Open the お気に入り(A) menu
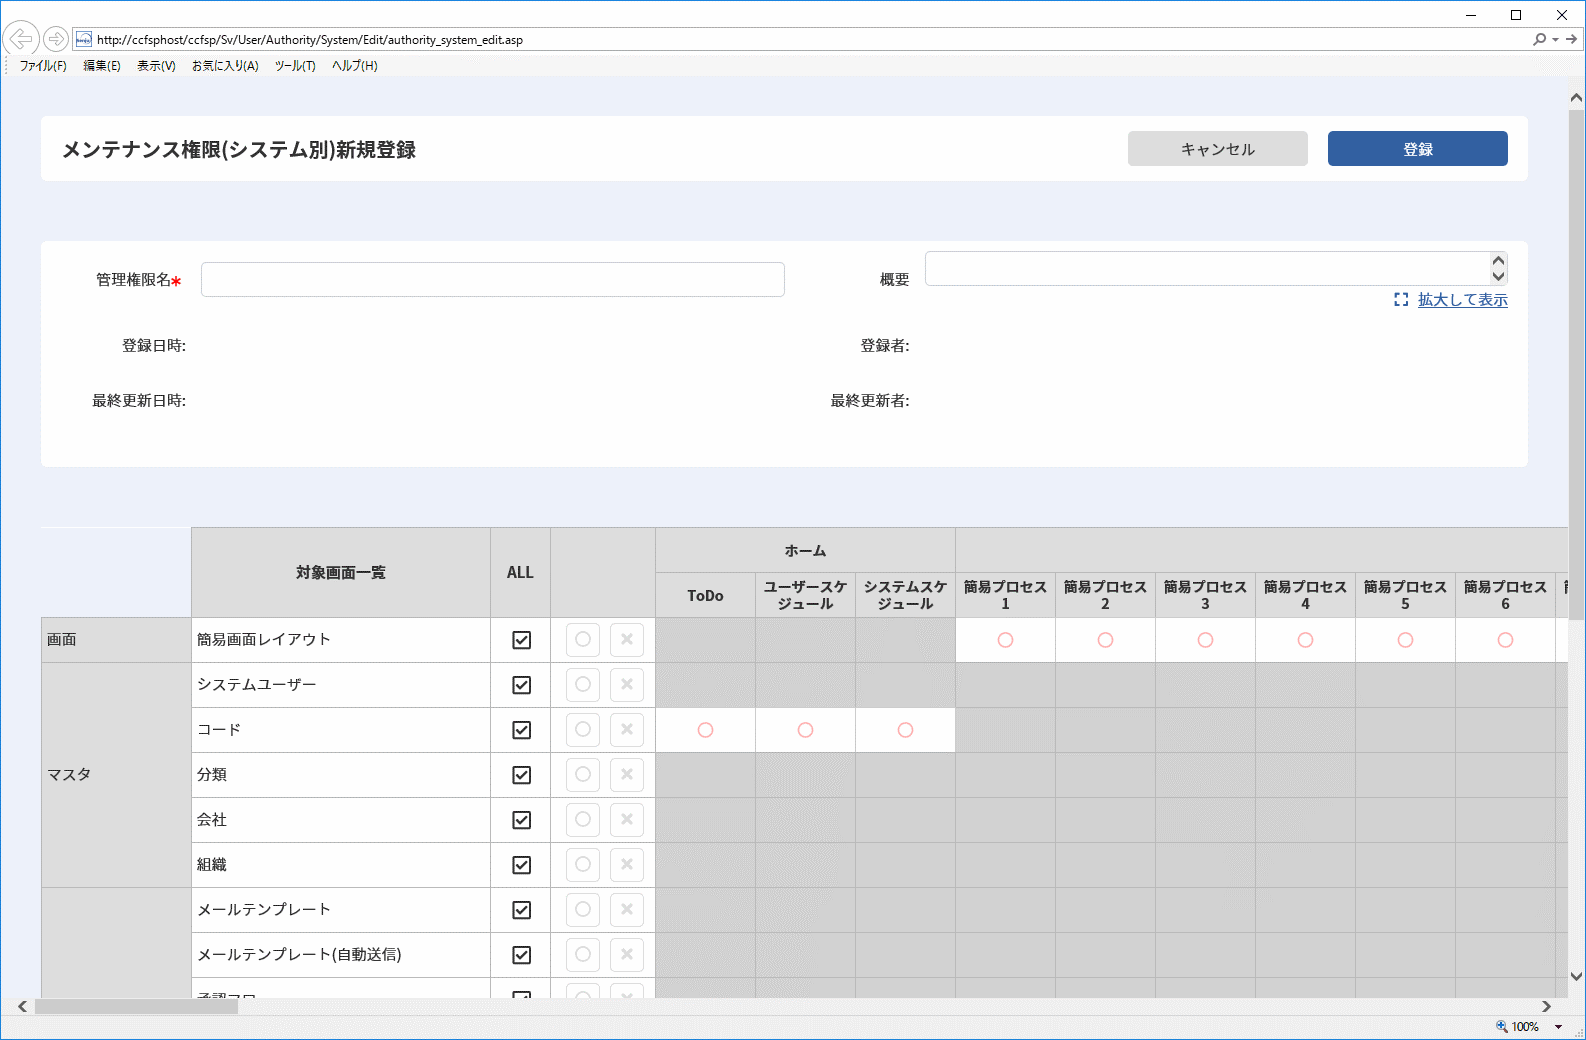This screenshot has height=1040, width=1586. point(225,66)
